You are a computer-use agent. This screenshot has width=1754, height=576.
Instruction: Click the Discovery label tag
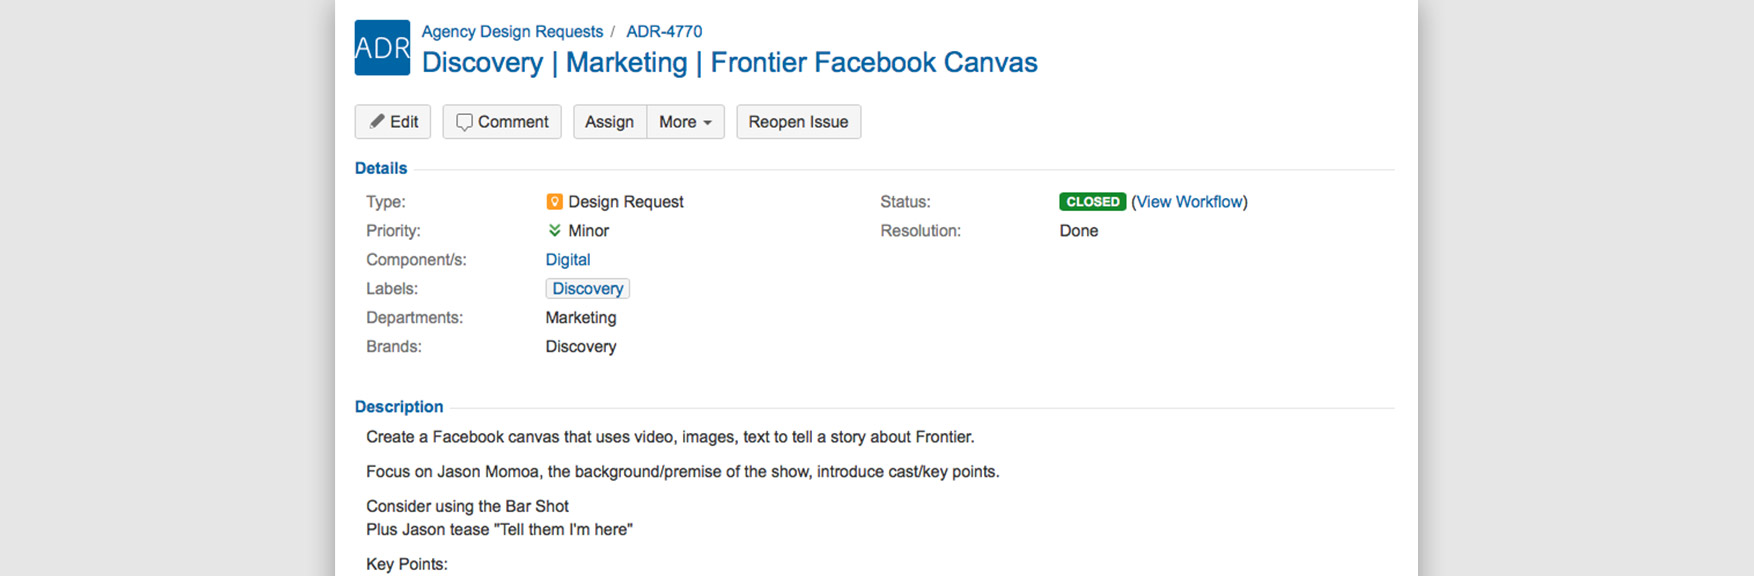click(x=587, y=289)
